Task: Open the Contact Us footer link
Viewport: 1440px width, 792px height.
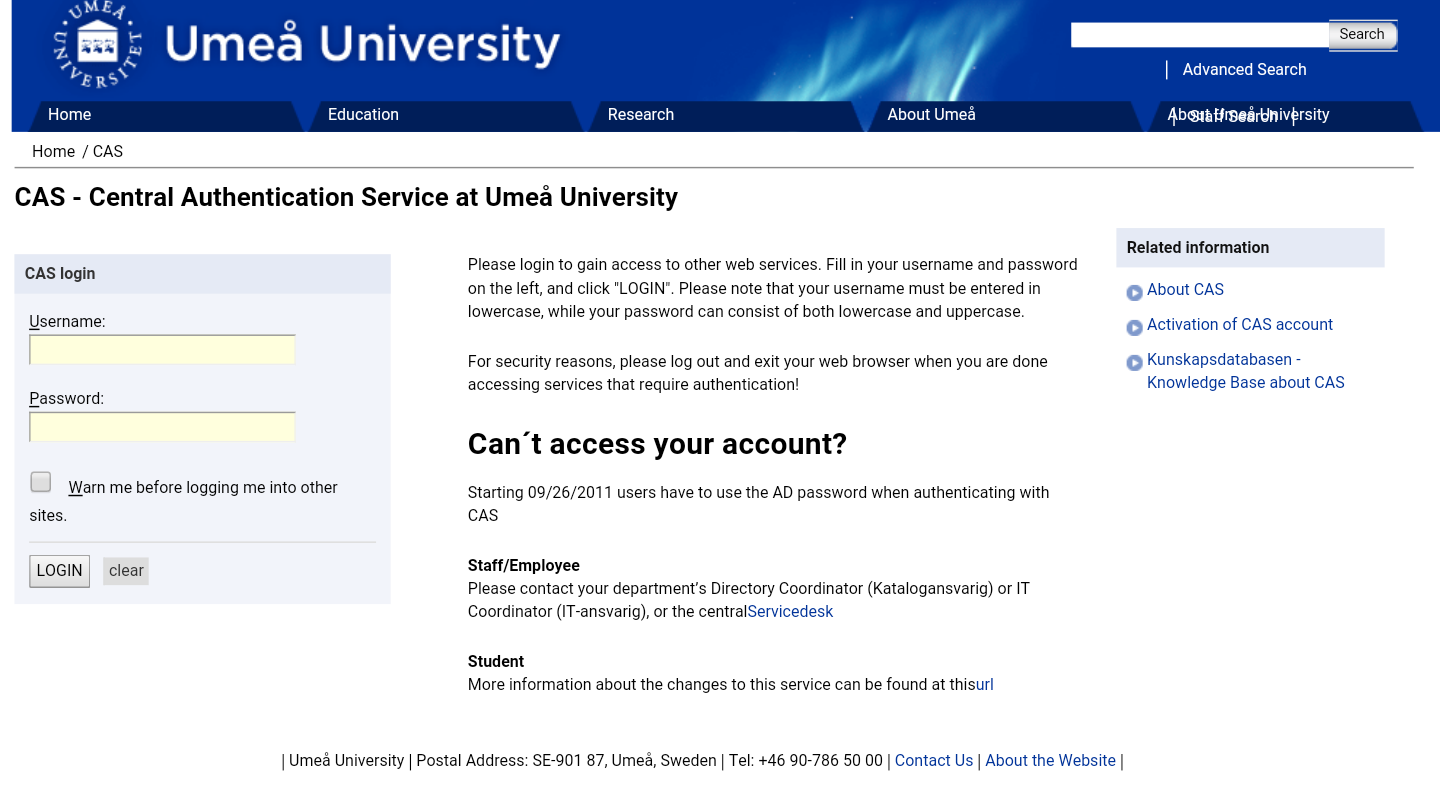Action: [x=933, y=761]
